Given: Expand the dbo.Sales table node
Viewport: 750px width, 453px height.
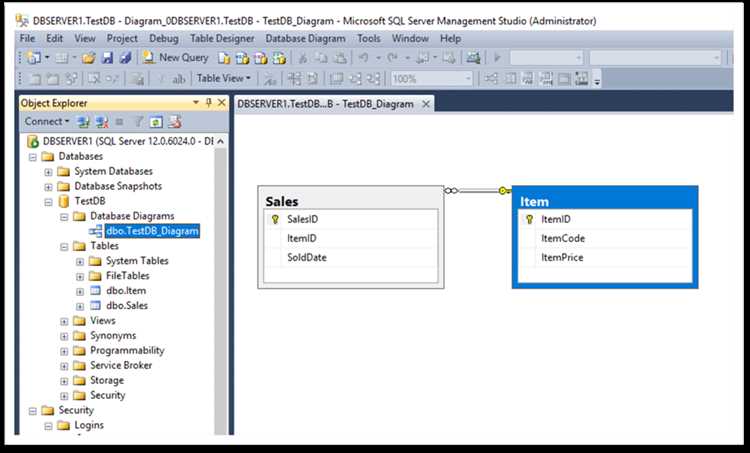Looking at the screenshot, I should 80,306.
